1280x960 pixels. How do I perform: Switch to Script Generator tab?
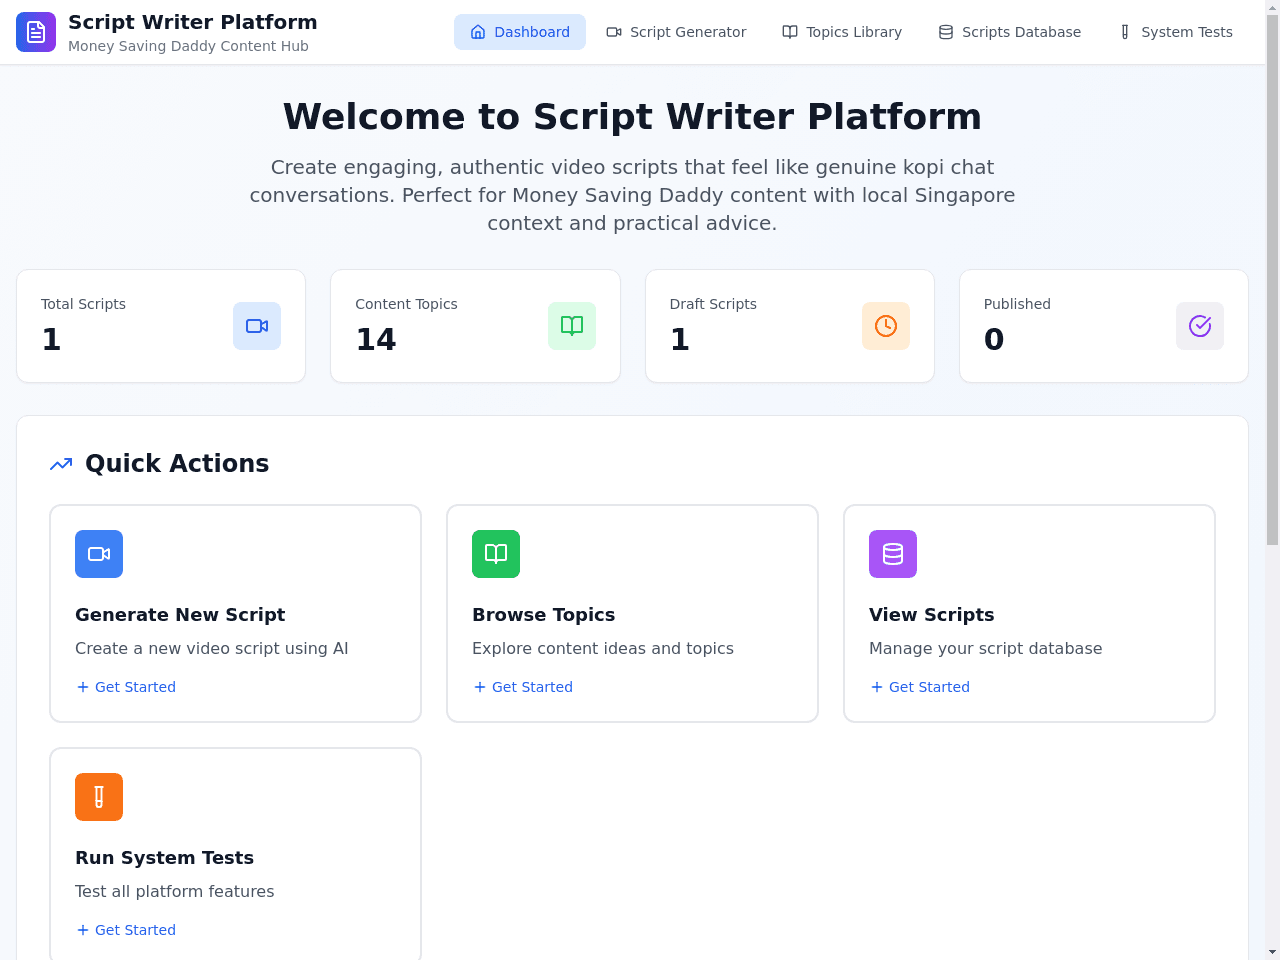click(676, 32)
